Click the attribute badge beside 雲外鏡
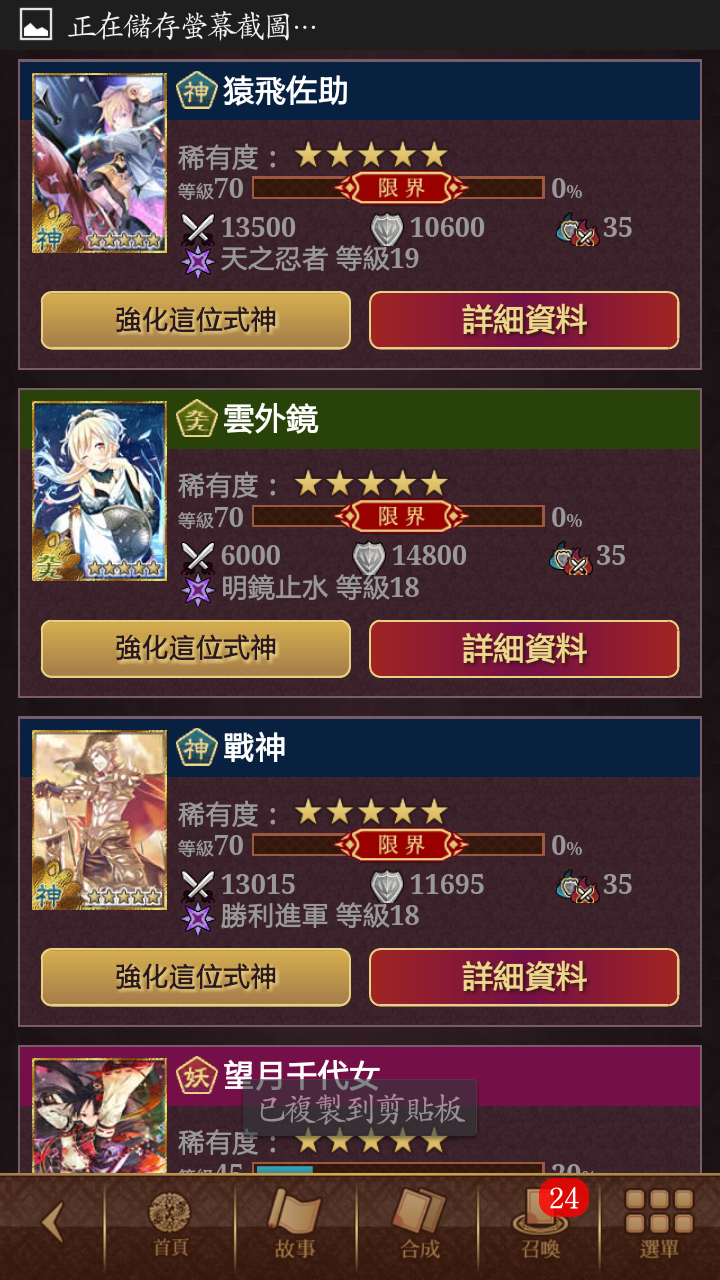 point(197,419)
